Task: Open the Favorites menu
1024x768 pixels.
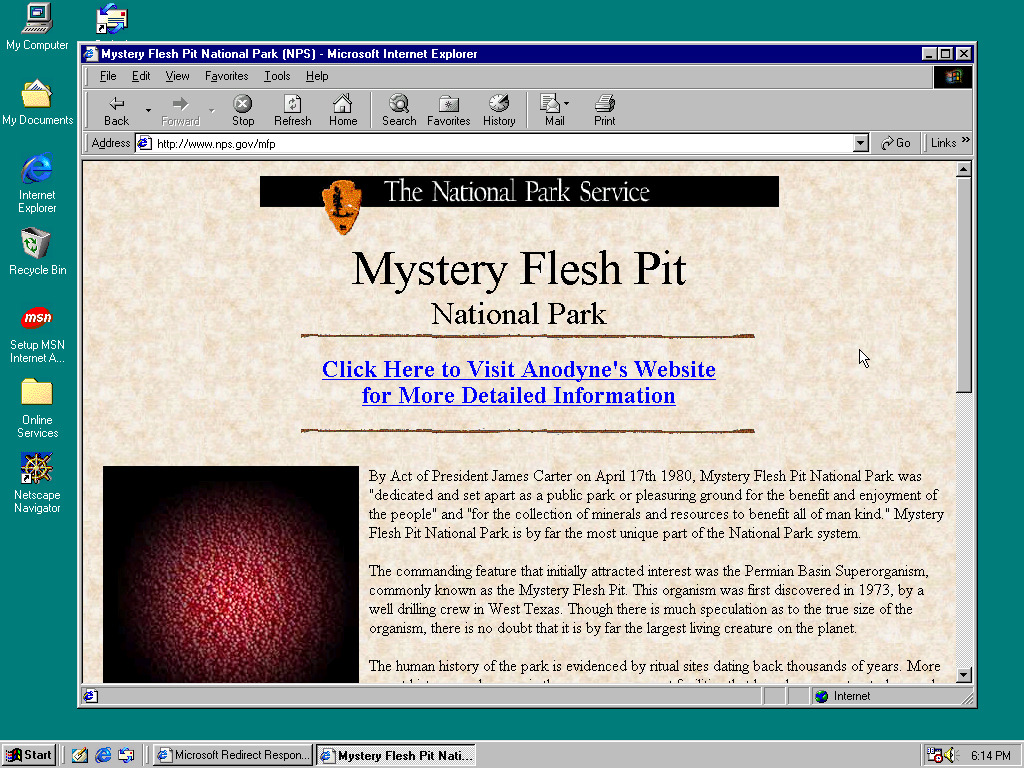Action: [x=227, y=76]
